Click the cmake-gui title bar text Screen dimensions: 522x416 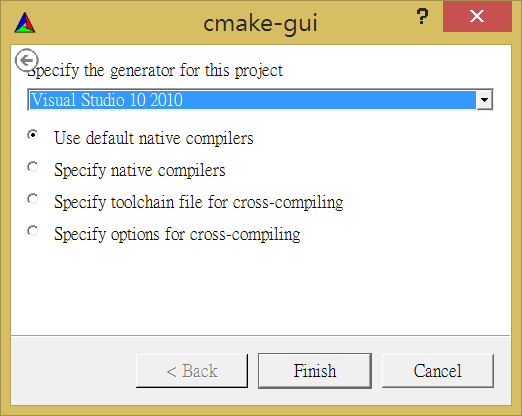260,23
